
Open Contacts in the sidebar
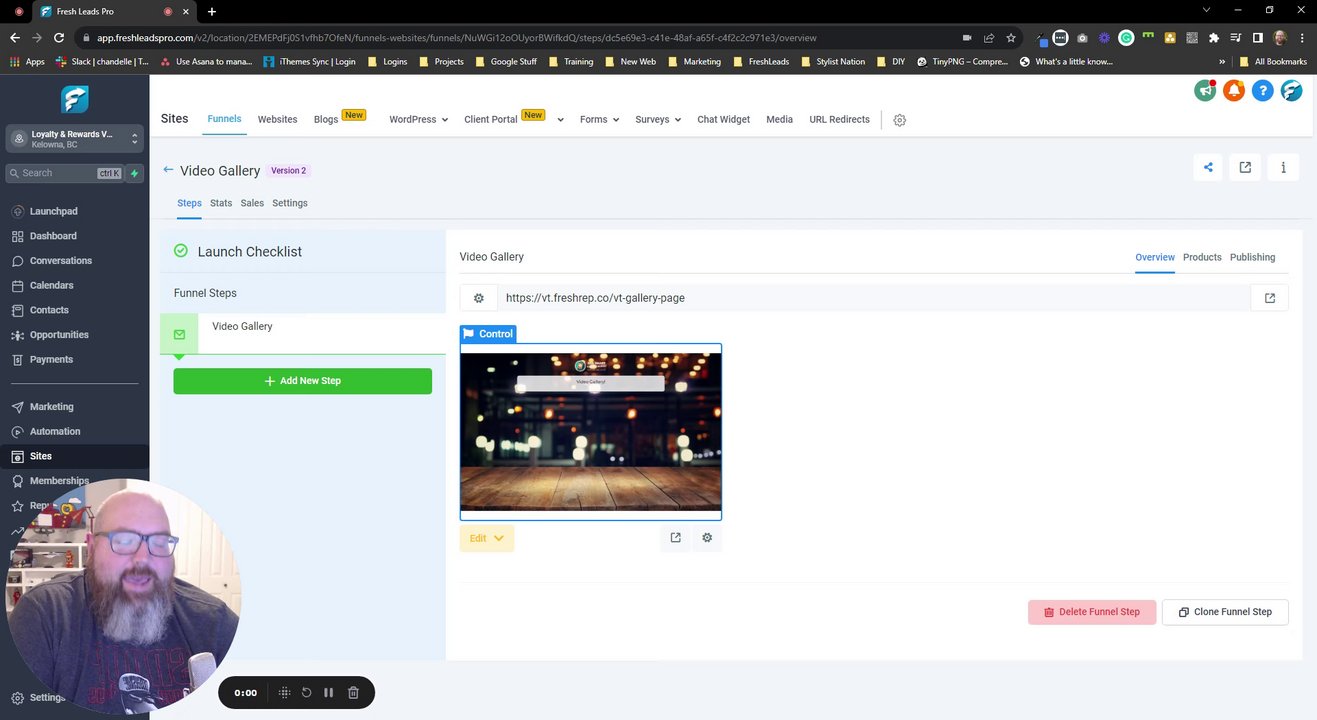[x=49, y=310]
